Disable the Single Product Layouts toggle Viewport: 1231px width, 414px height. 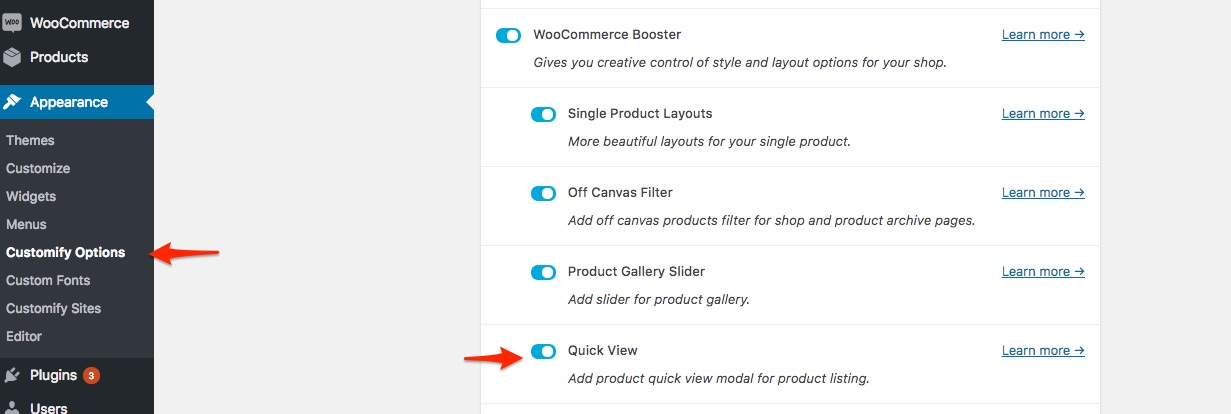tap(543, 114)
